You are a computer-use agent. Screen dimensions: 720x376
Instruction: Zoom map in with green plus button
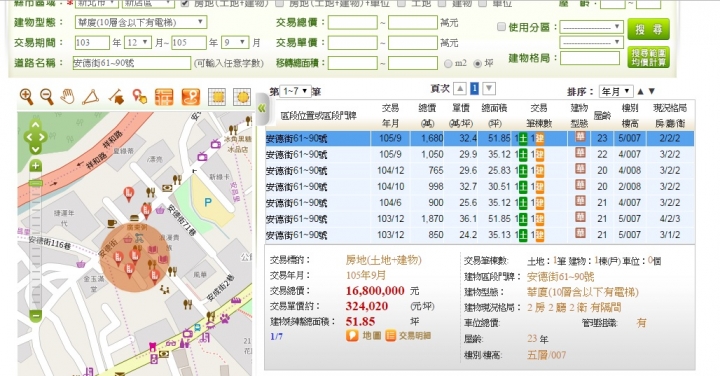(x=36, y=166)
